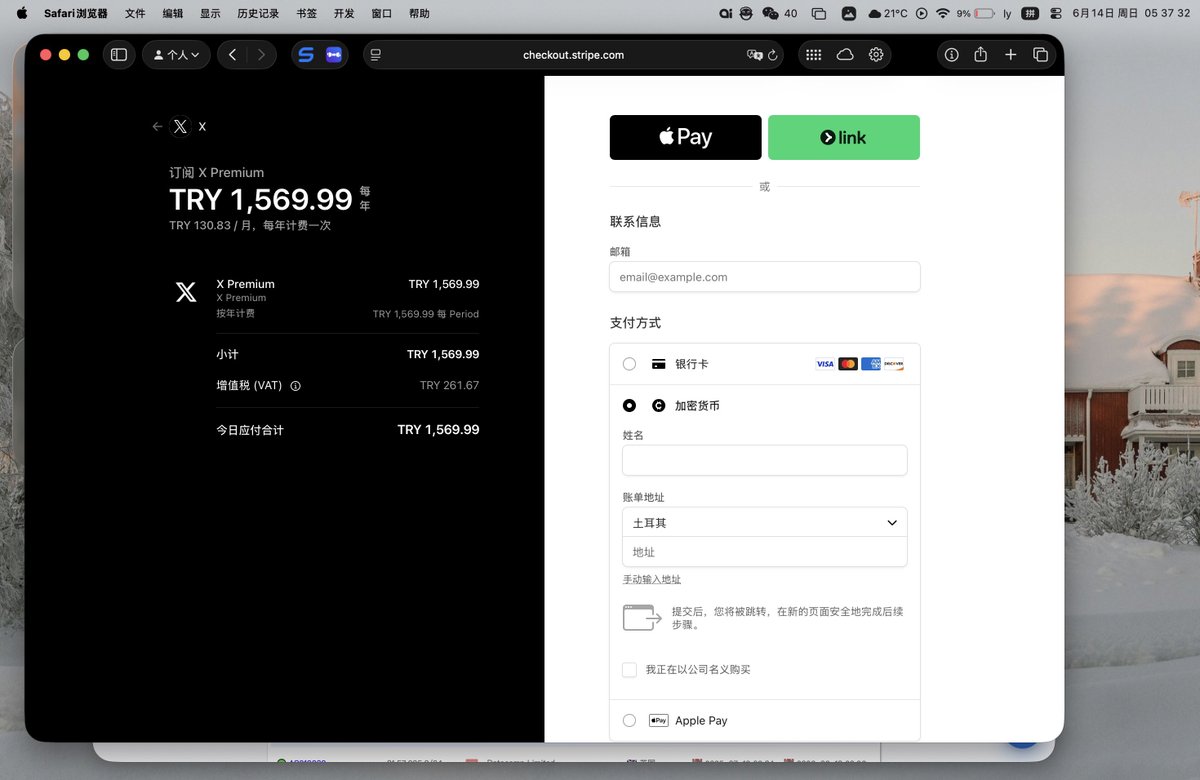The width and height of the screenshot is (1200, 780).
Task: Show VAT details via info icon
Action: pos(295,386)
